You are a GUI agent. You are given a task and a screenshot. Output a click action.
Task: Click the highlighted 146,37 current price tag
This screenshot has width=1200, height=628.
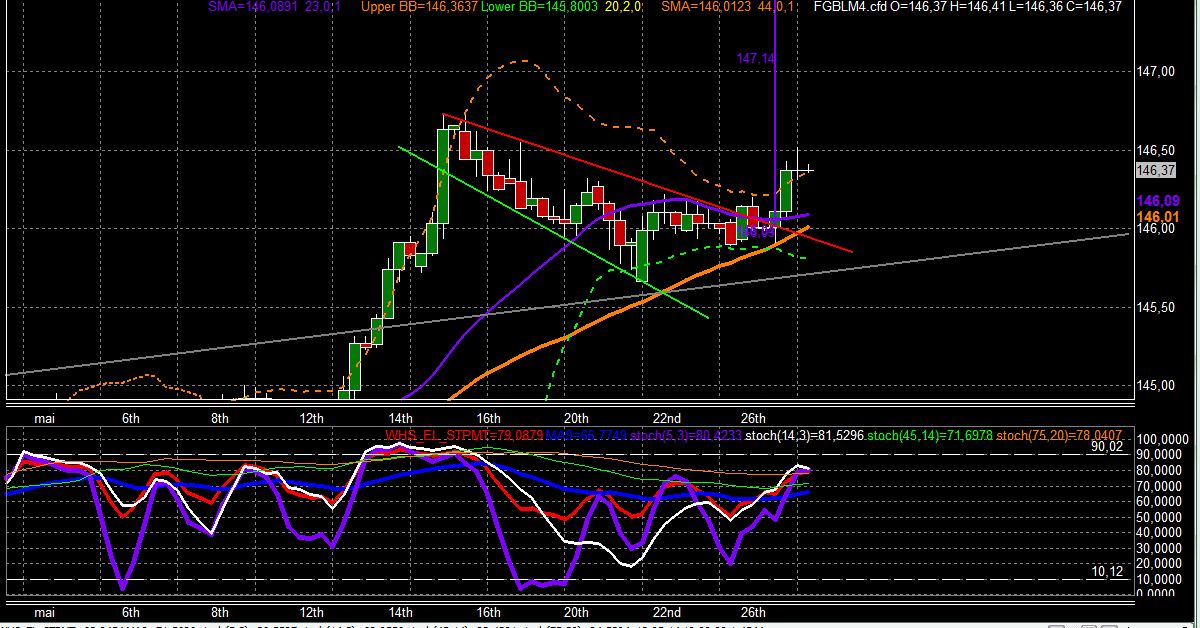pyautogui.click(x=1154, y=171)
